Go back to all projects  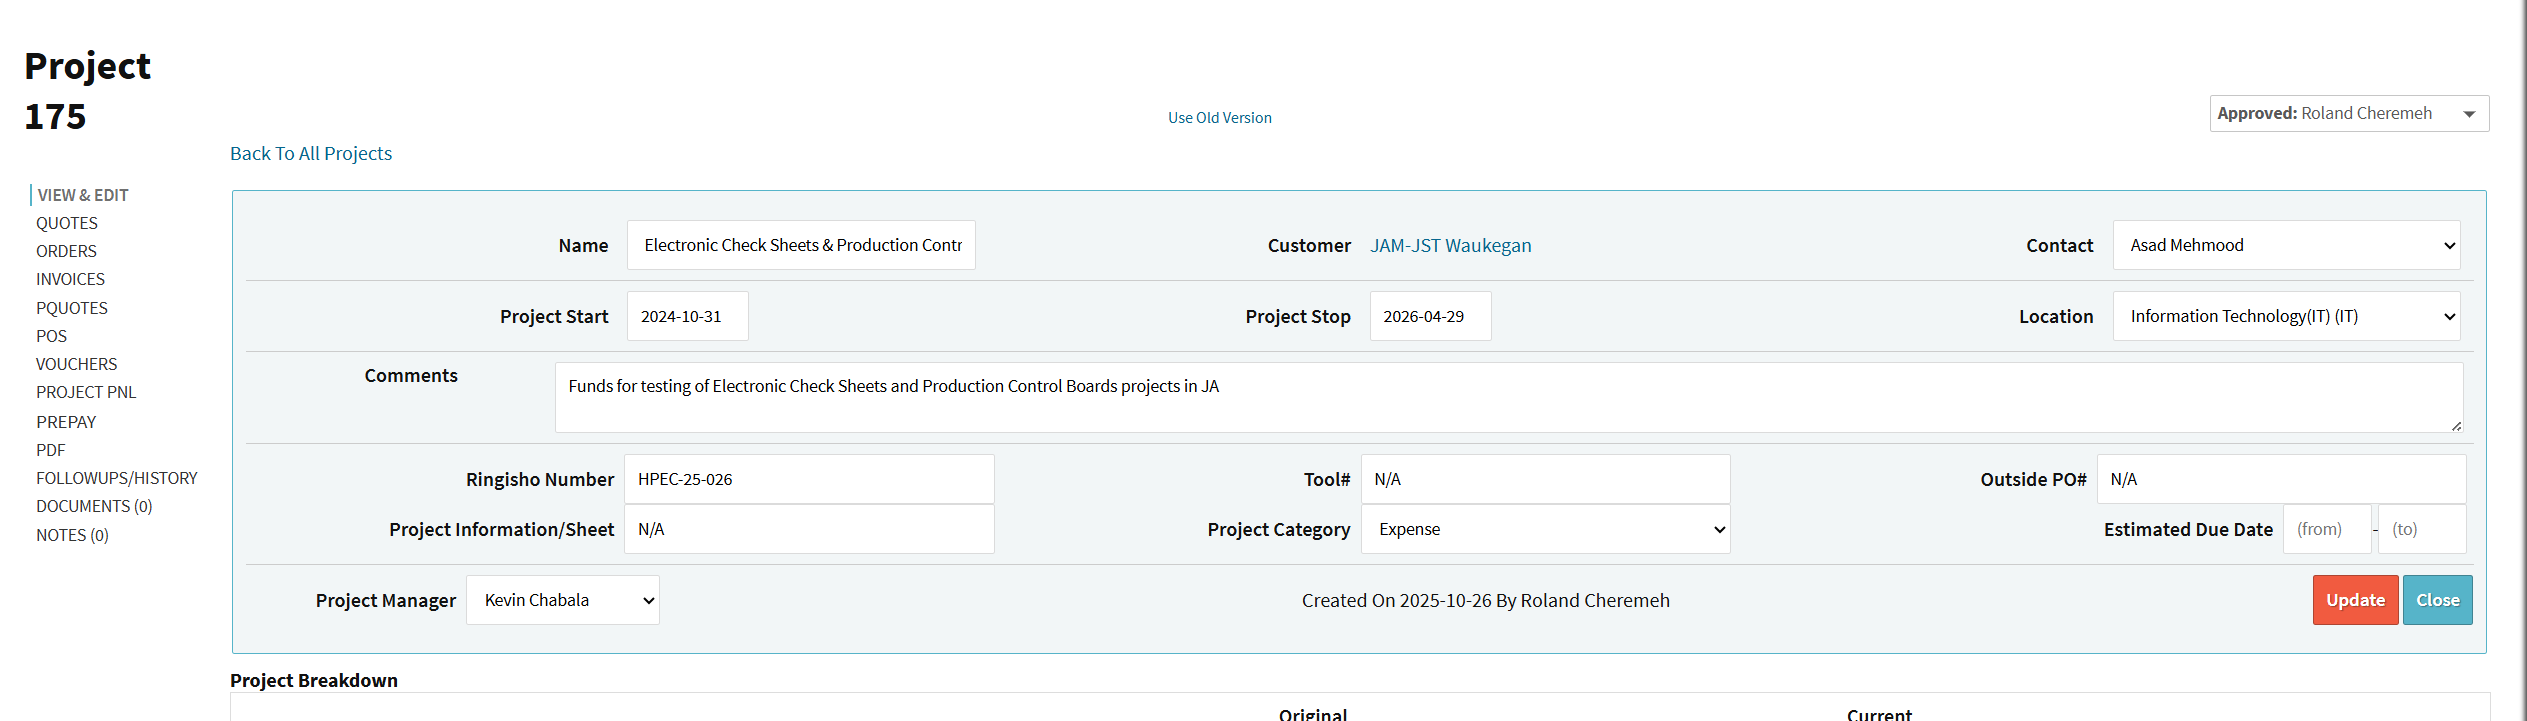[311, 154]
